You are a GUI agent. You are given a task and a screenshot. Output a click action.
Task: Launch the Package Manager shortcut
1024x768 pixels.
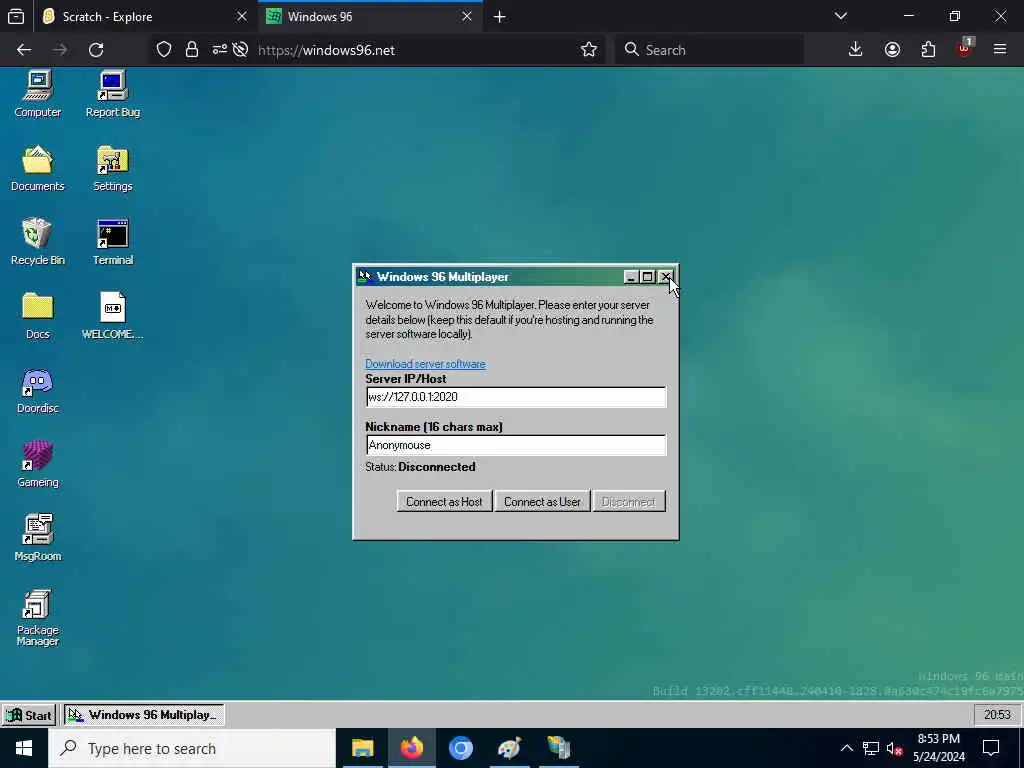(x=37, y=618)
